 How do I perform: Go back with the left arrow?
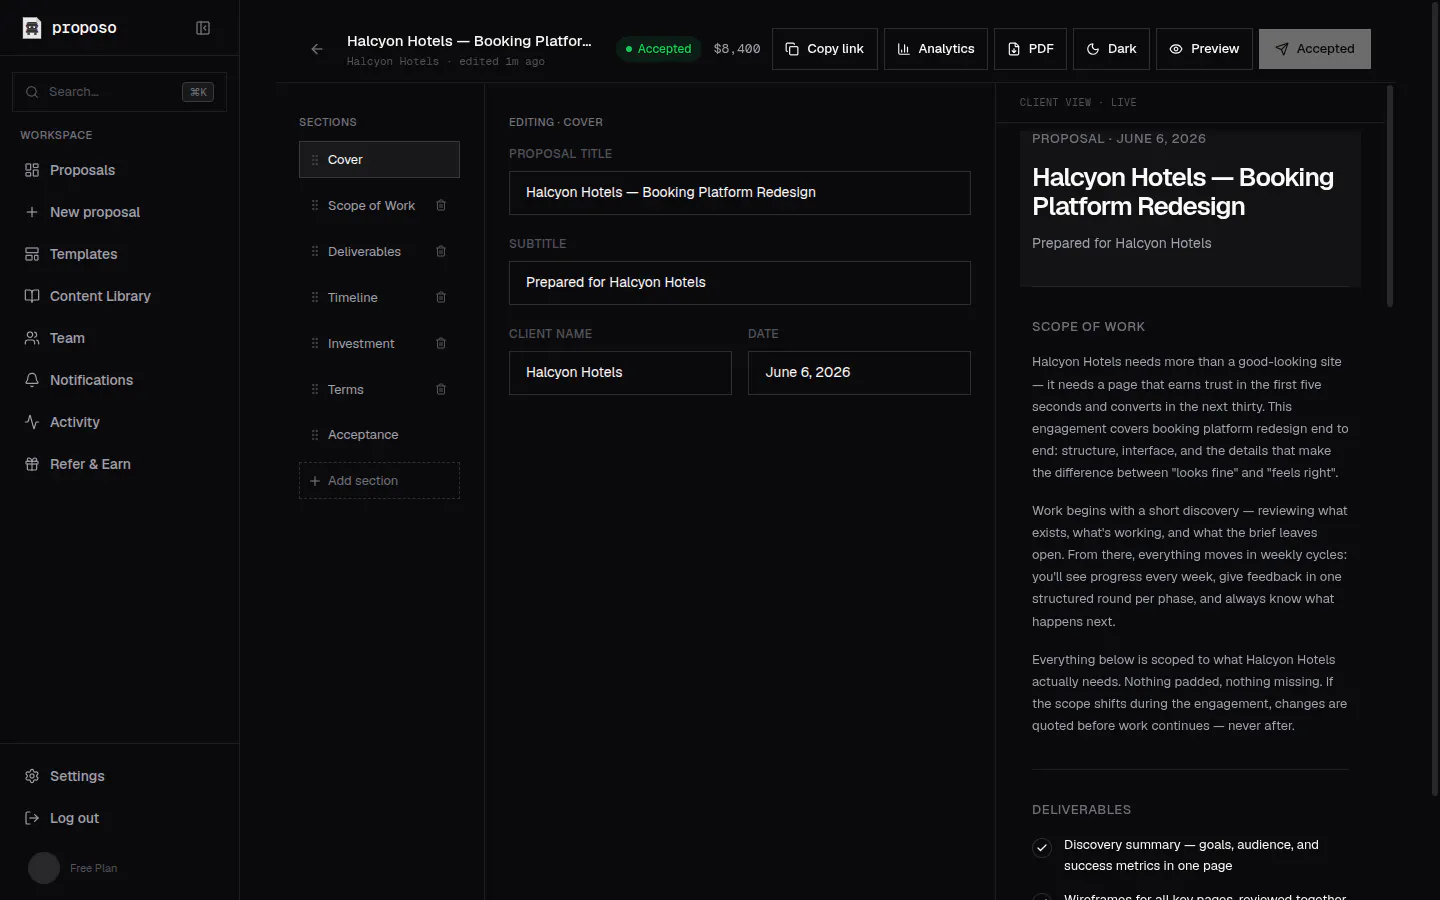tap(317, 49)
